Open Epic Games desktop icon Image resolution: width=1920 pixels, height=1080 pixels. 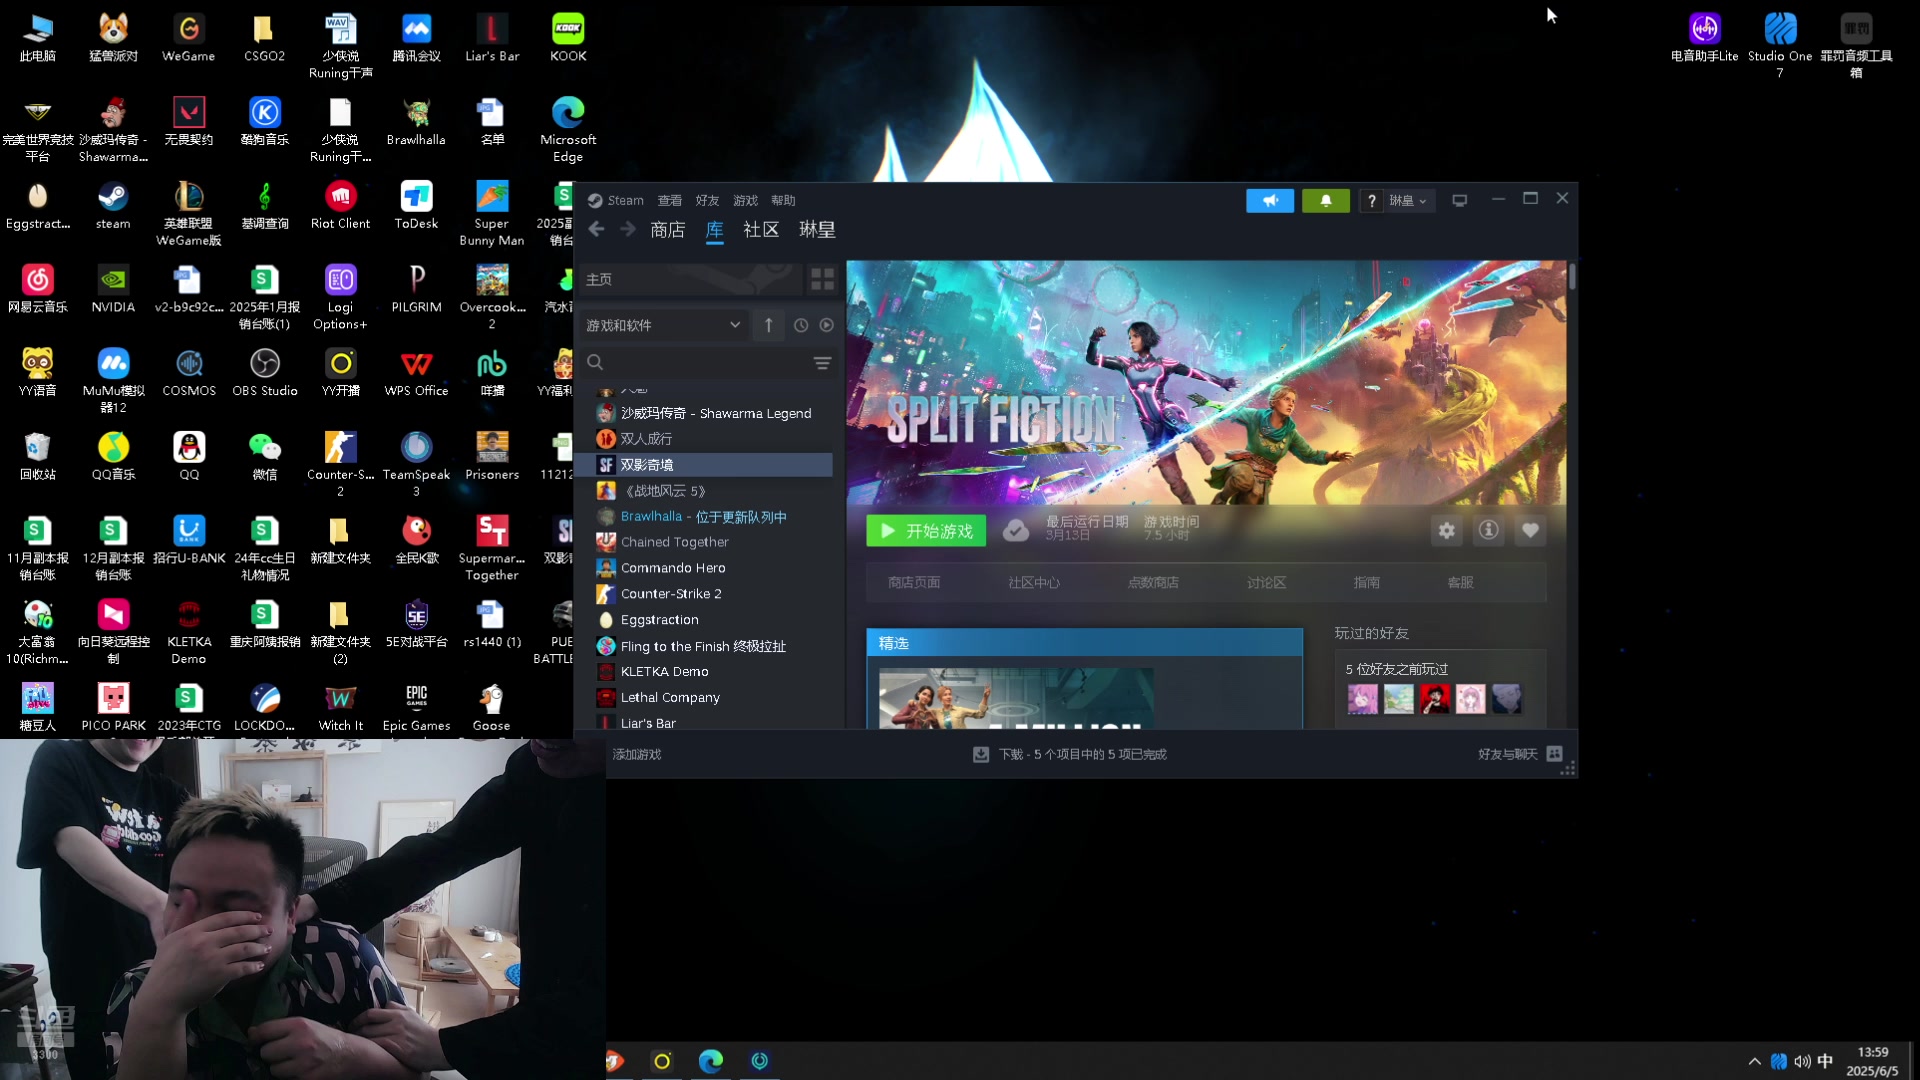416,708
